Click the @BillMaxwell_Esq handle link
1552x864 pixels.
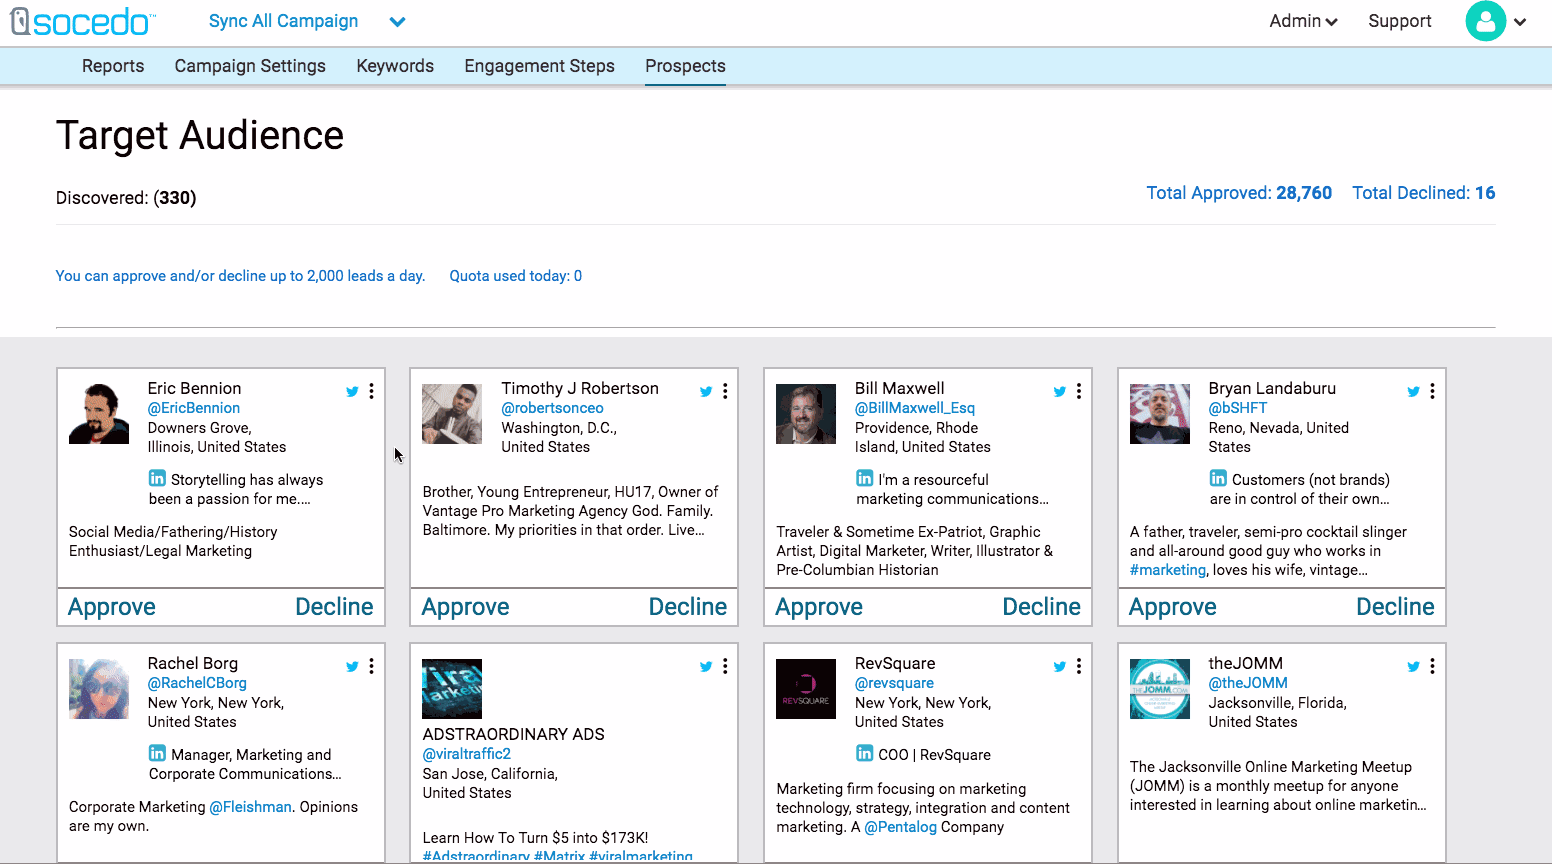click(915, 408)
